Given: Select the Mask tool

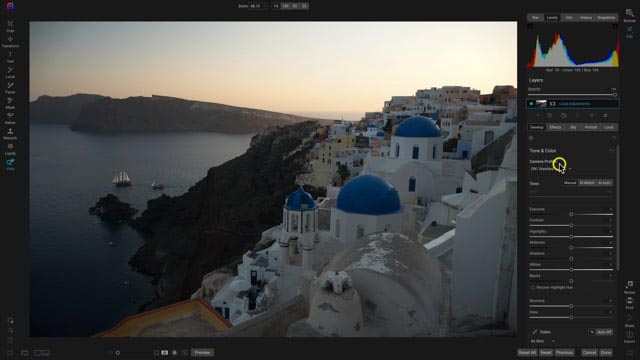Looking at the screenshot, I should (10, 103).
